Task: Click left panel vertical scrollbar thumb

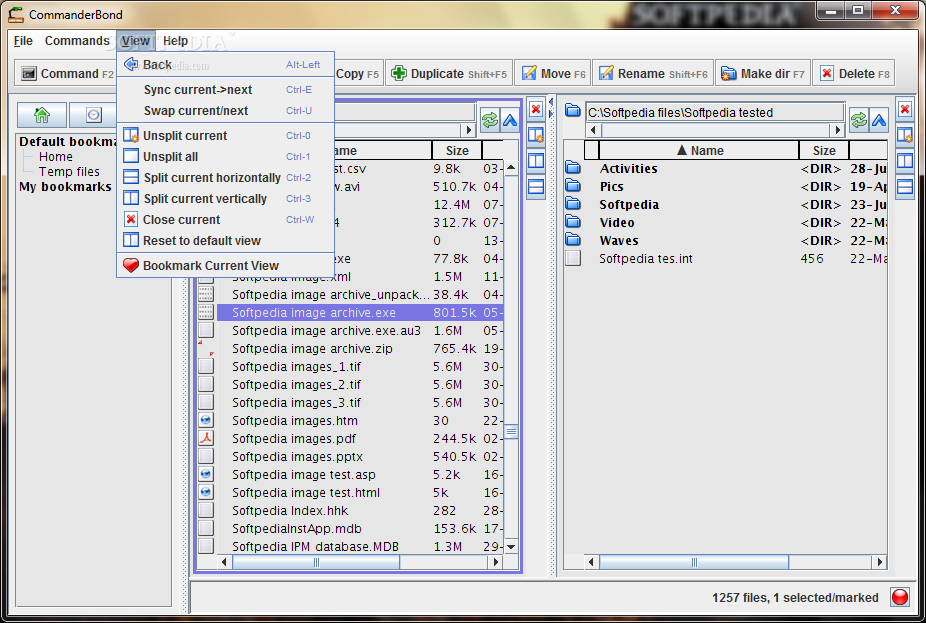Action: pyautogui.click(x=511, y=432)
